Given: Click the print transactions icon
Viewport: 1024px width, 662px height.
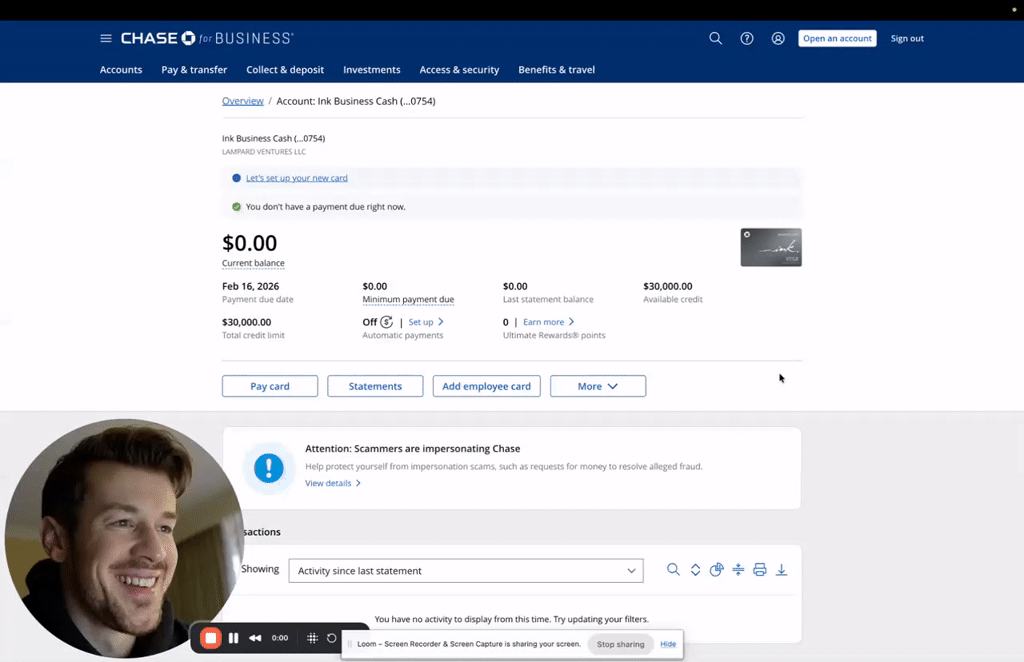Looking at the screenshot, I should coord(760,570).
